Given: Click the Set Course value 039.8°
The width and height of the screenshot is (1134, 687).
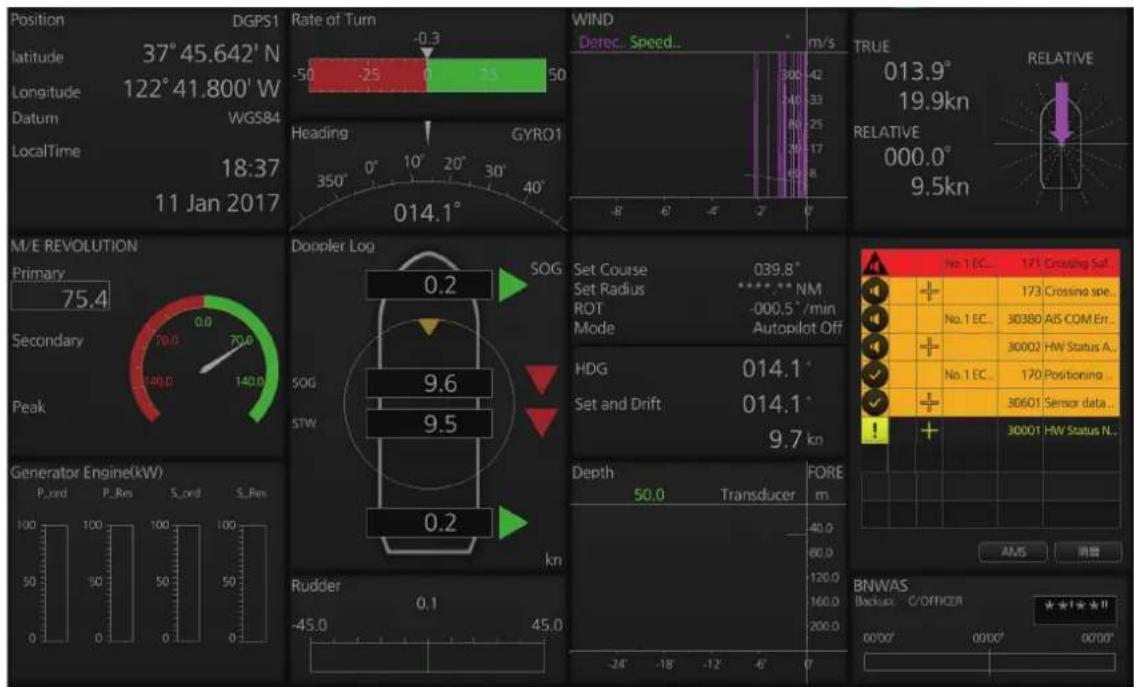Looking at the screenshot, I should 777,269.
